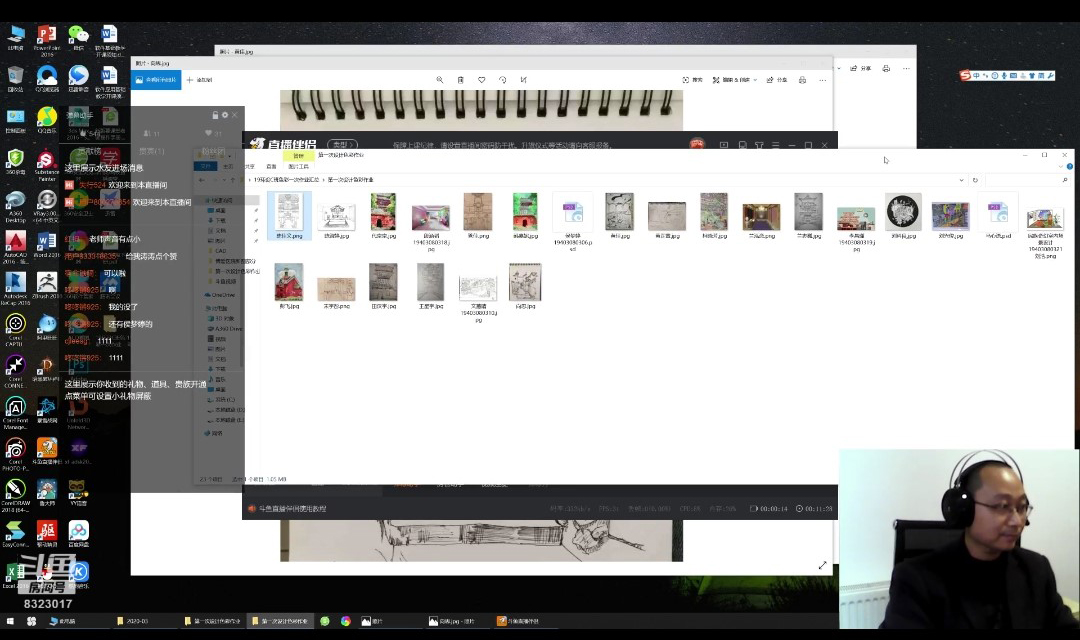The width and height of the screenshot is (1080, 640).
Task: Click the heart favorite icon in Photos toolbar
Action: pos(481,80)
